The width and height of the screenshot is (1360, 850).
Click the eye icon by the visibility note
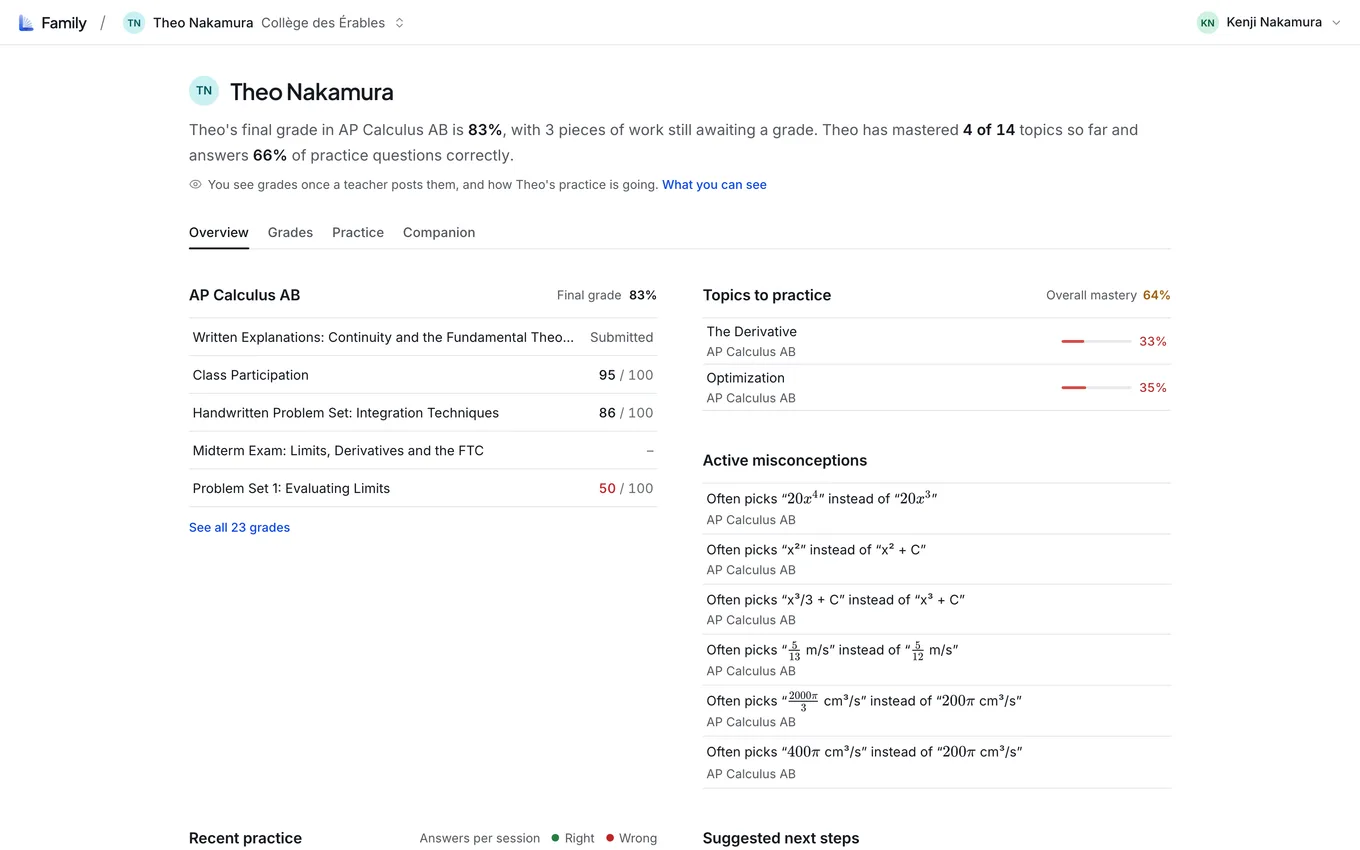pos(196,185)
